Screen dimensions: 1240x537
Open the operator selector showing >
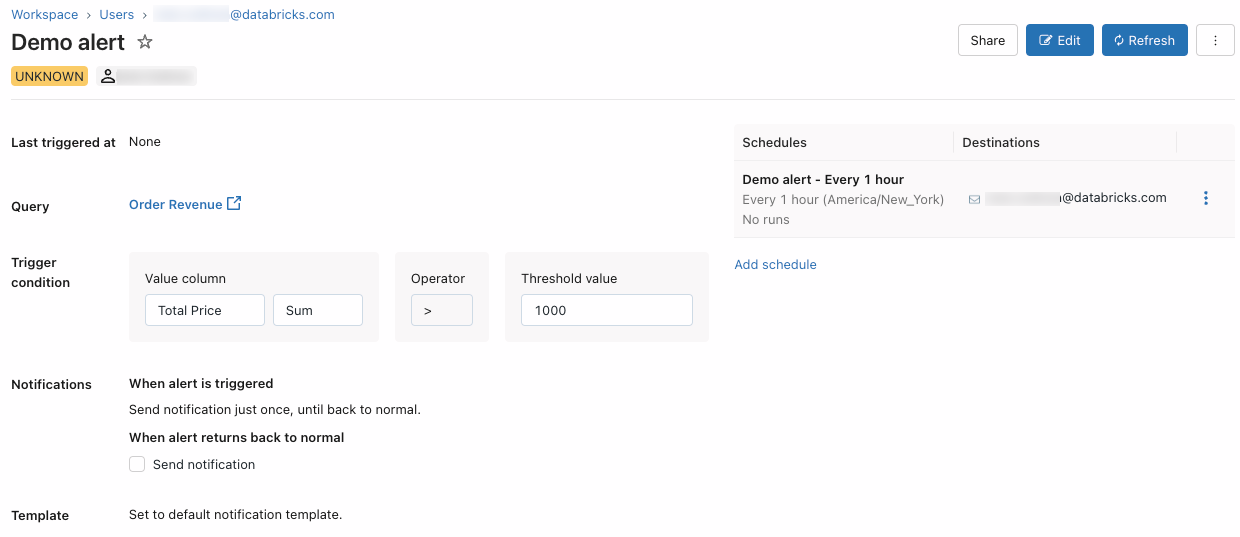coord(441,310)
